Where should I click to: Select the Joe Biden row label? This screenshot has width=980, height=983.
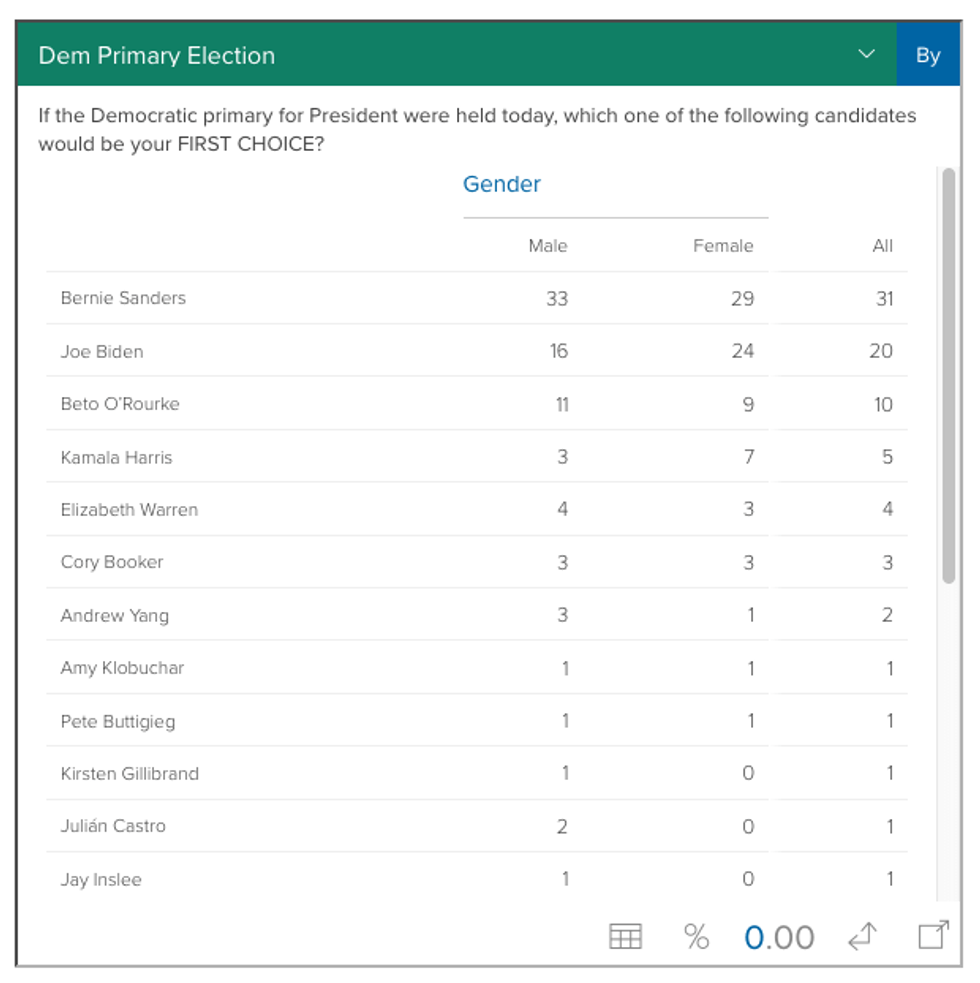pos(102,352)
